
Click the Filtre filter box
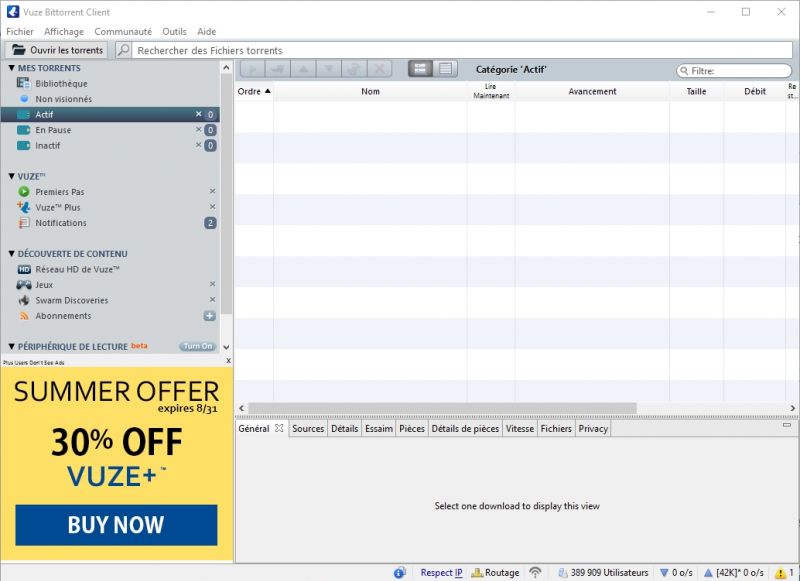click(734, 71)
